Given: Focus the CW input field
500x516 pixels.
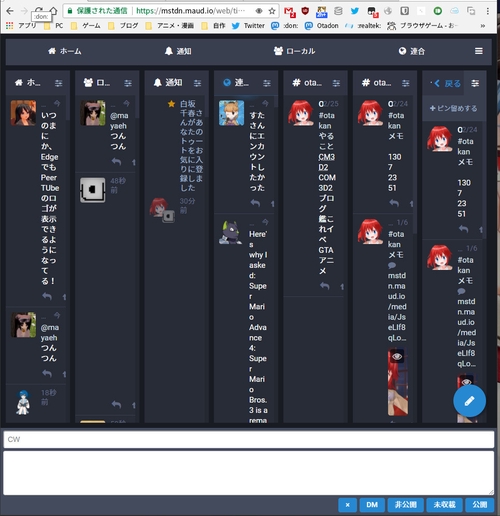Looking at the screenshot, I should pos(249,439).
